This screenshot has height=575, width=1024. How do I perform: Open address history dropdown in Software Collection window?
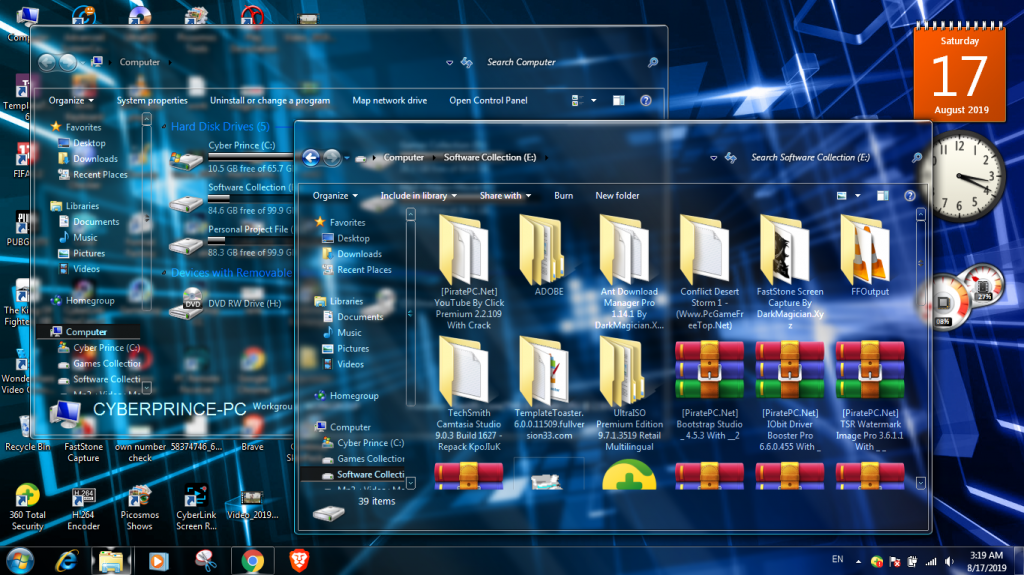[x=713, y=157]
